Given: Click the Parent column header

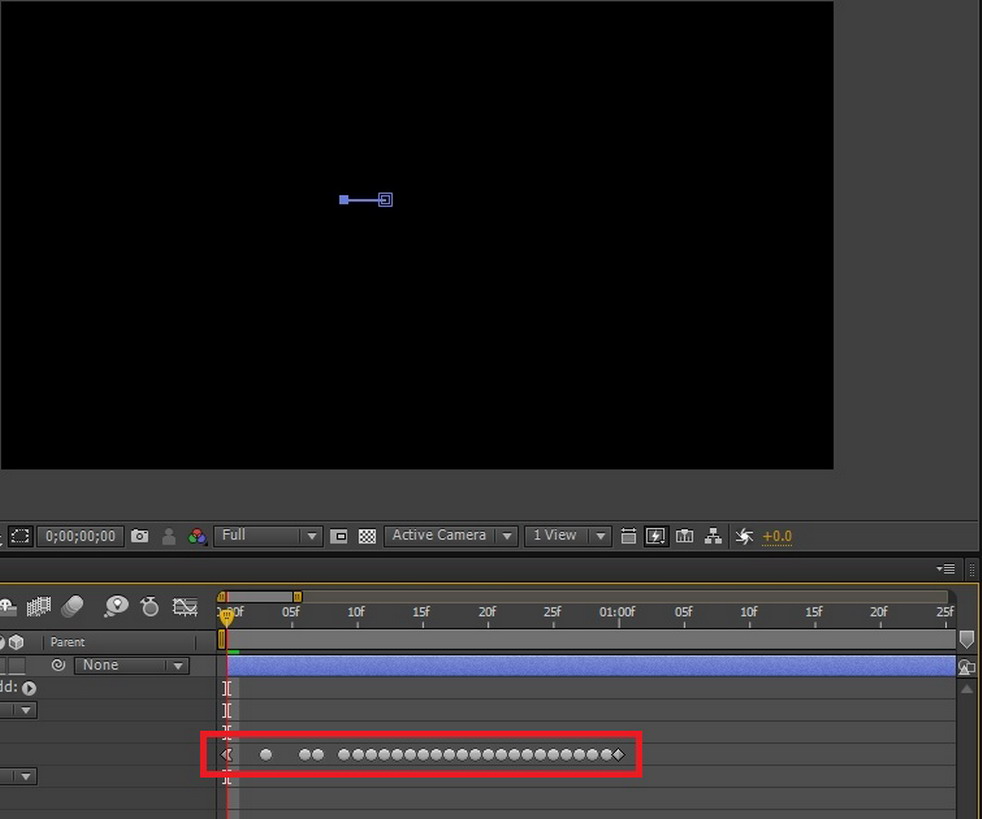Looking at the screenshot, I should pyautogui.click(x=68, y=642).
